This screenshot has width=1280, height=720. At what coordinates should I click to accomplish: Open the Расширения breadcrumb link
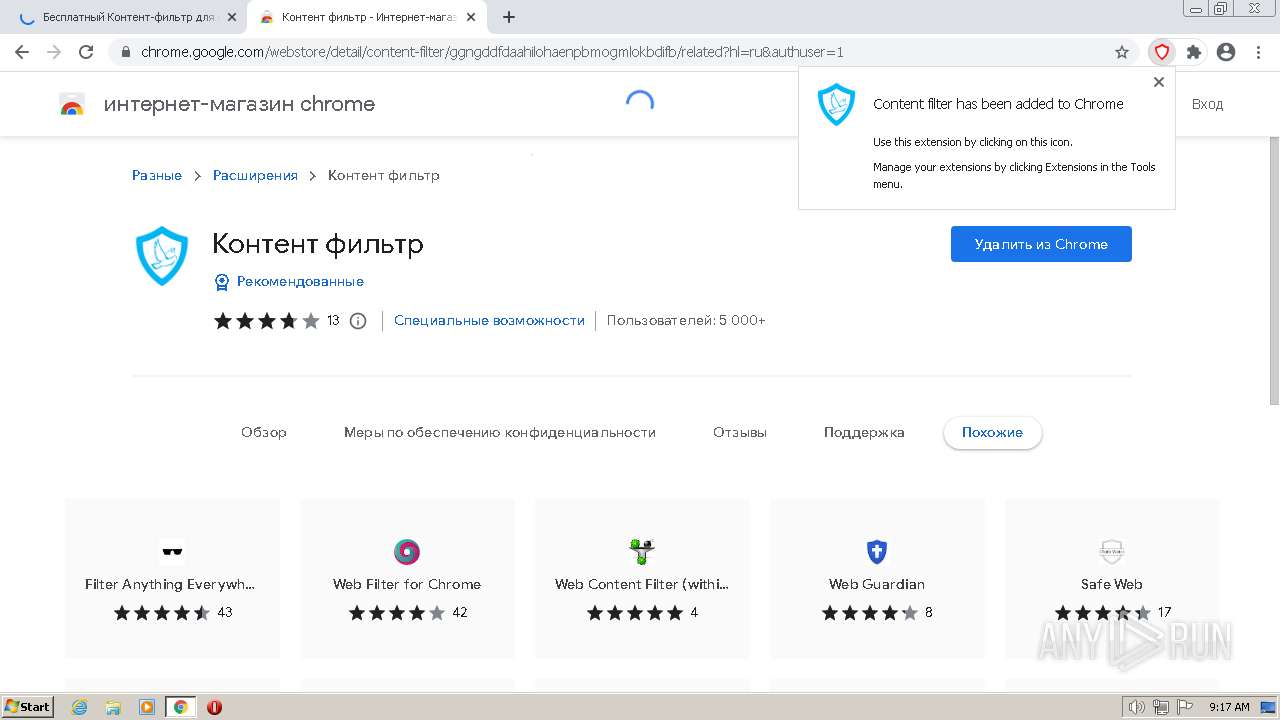pyautogui.click(x=255, y=175)
